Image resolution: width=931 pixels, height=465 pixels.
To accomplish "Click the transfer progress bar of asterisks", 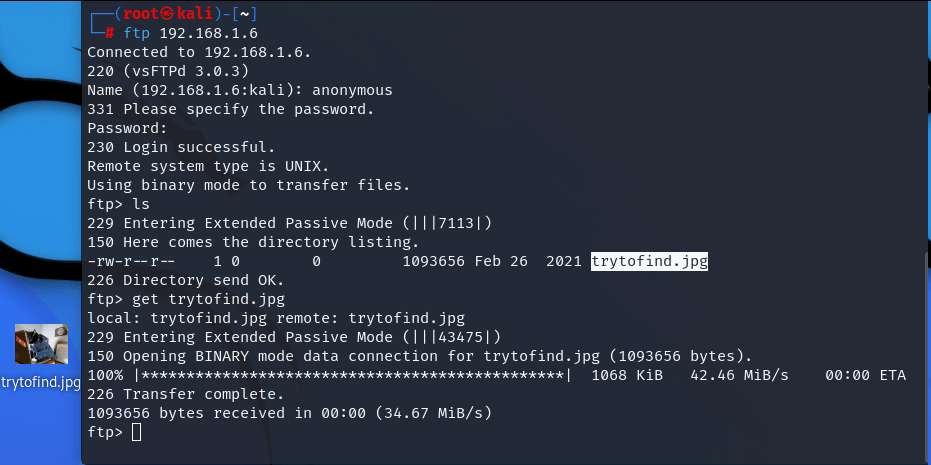I will coord(353,375).
